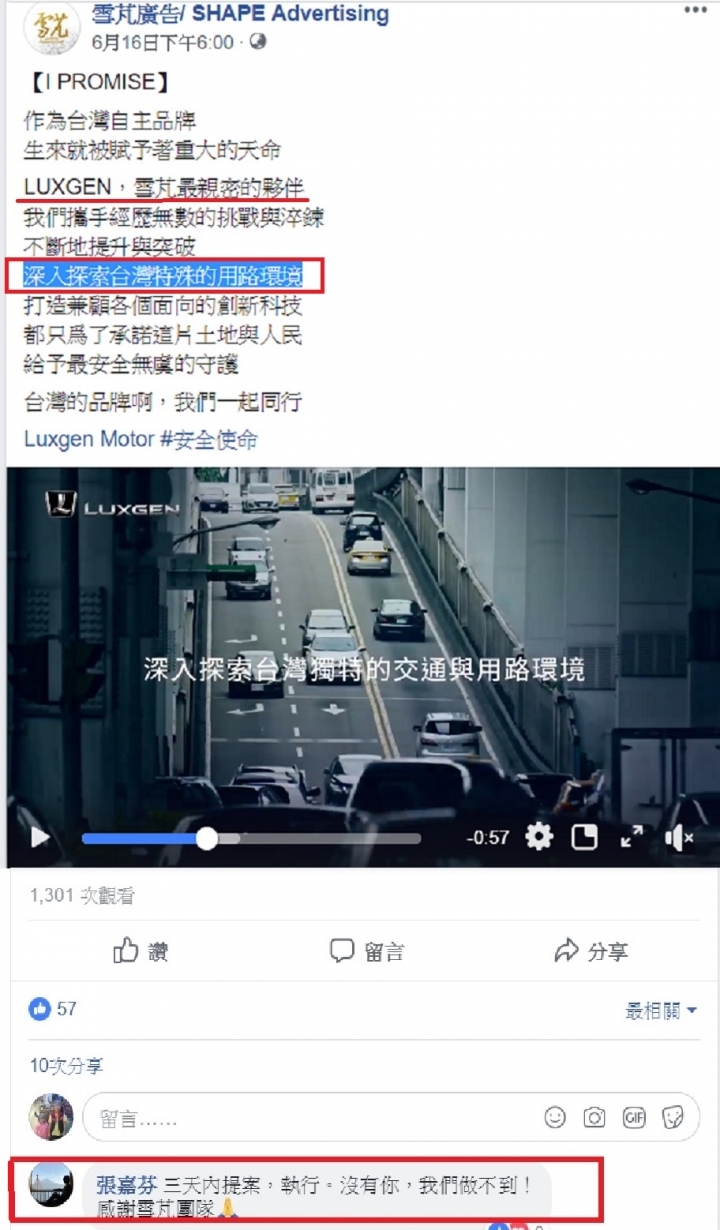
Task: Switch video to picture-in-picture mode
Action: point(585,837)
